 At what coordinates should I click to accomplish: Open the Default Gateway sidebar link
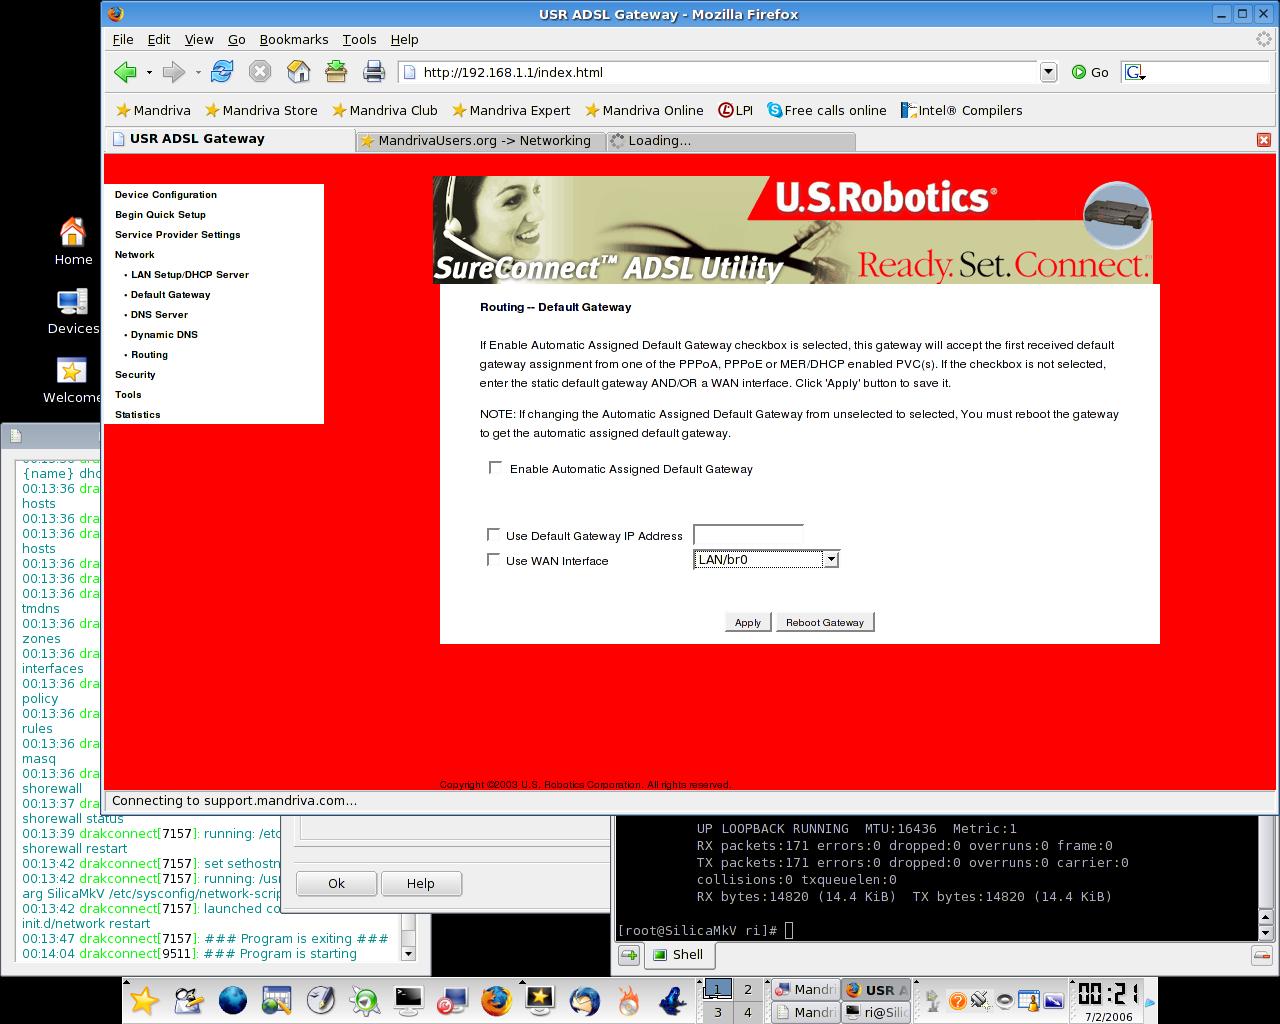pyautogui.click(x=171, y=295)
